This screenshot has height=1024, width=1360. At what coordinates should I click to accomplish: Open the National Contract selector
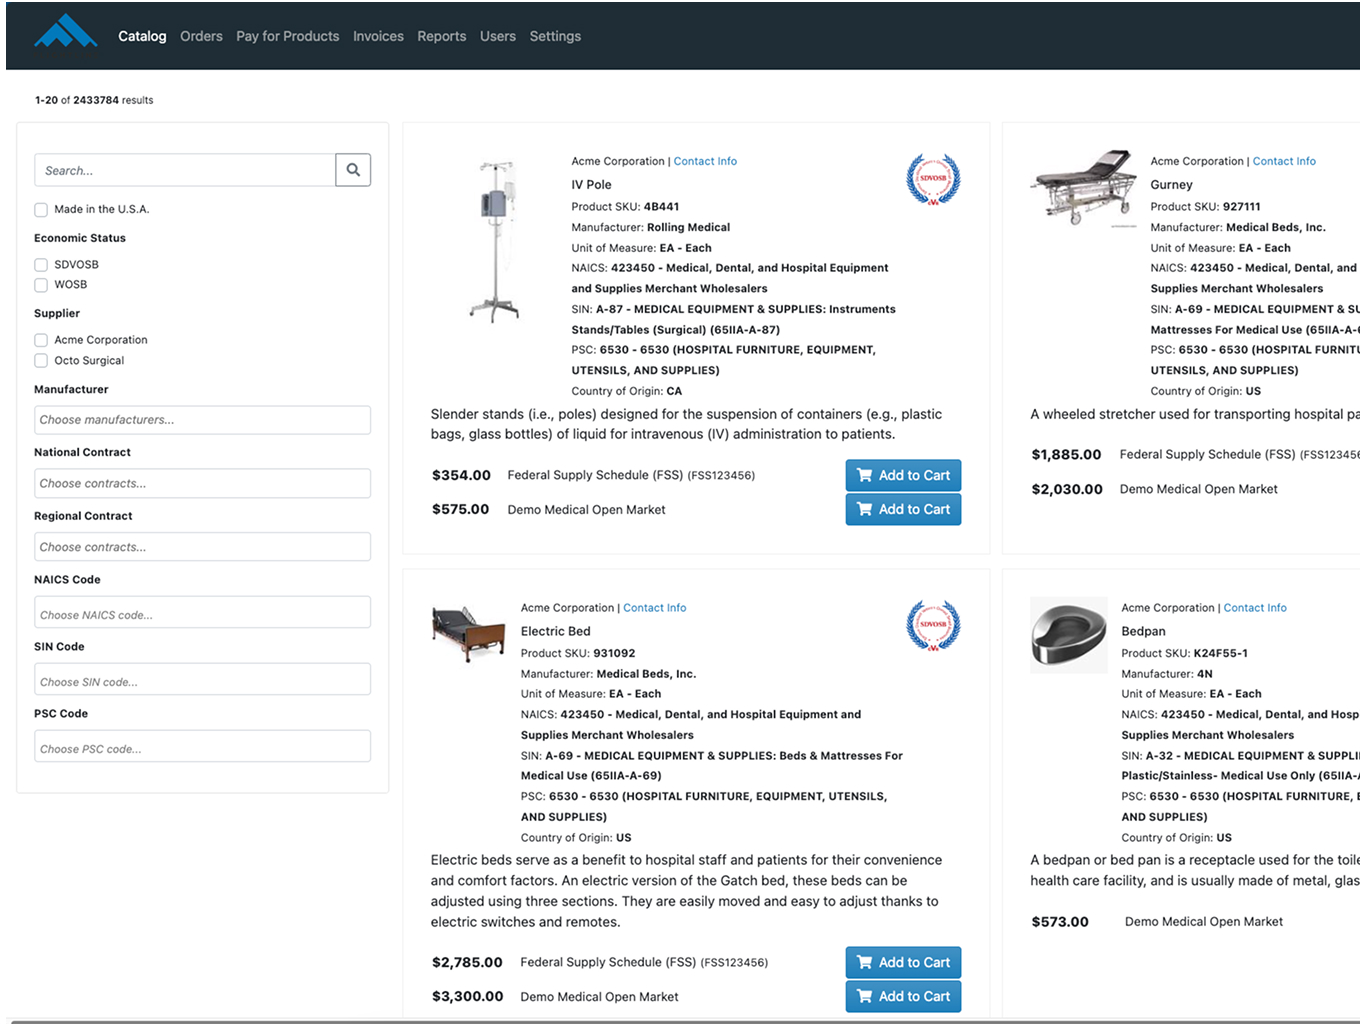(202, 483)
